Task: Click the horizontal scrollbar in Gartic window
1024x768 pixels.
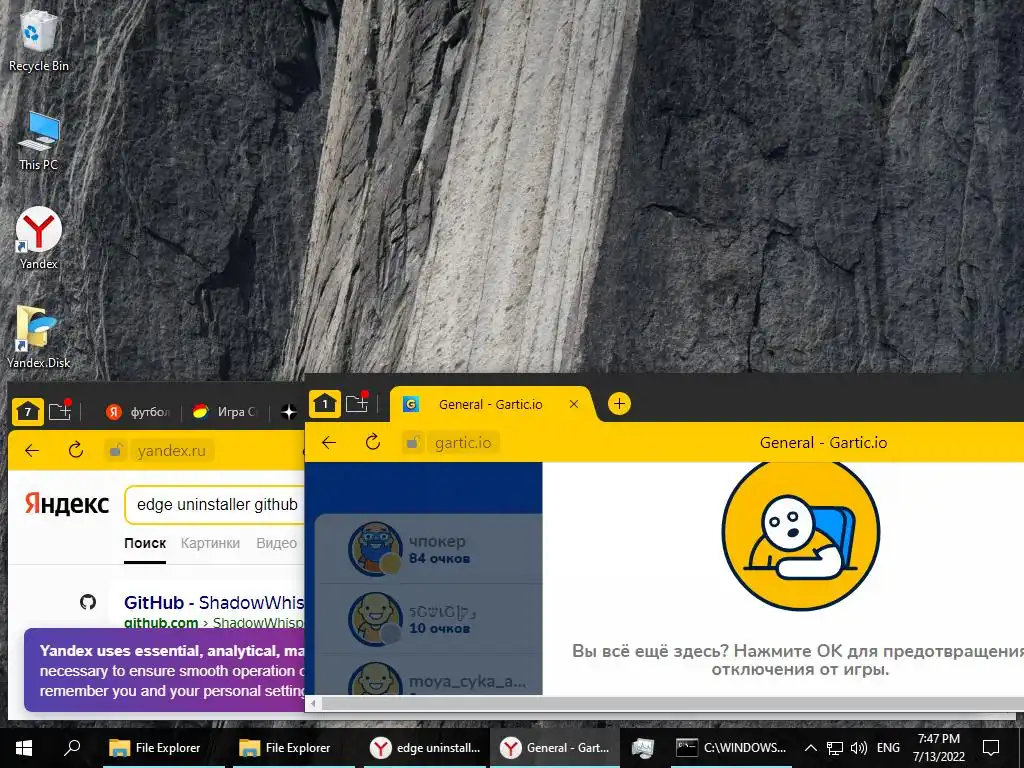Action: [673, 703]
